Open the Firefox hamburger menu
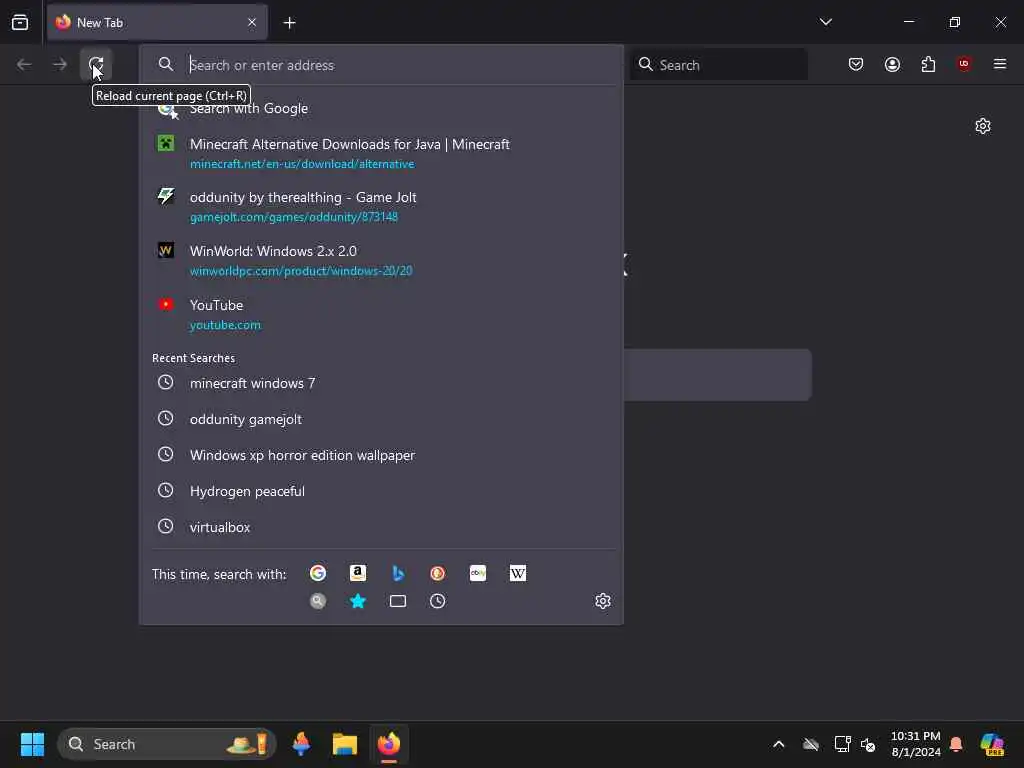 pyautogui.click(x=1000, y=64)
